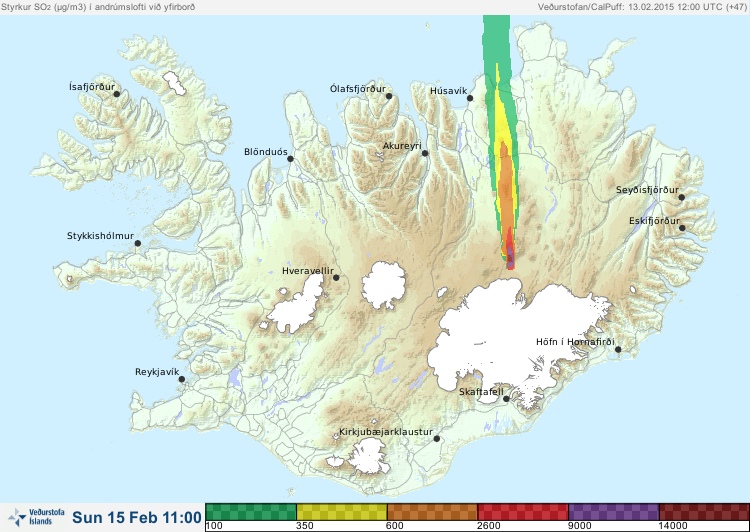Click the Höfn í Hornafirði marker dot
This screenshot has width=750, height=532.
(618, 349)
